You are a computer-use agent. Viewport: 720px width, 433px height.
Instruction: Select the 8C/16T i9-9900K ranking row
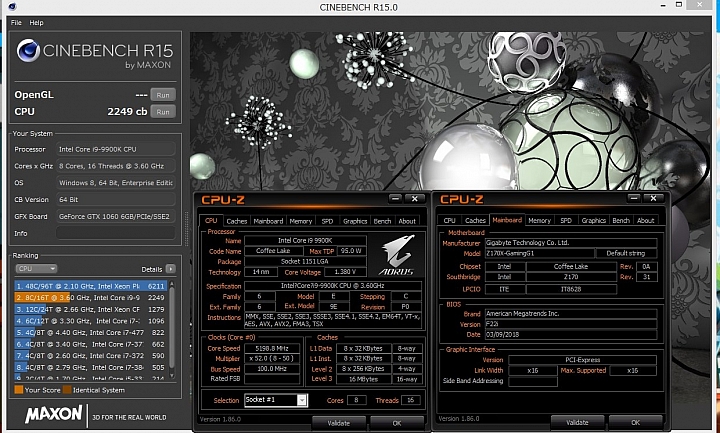coord(90,298)
